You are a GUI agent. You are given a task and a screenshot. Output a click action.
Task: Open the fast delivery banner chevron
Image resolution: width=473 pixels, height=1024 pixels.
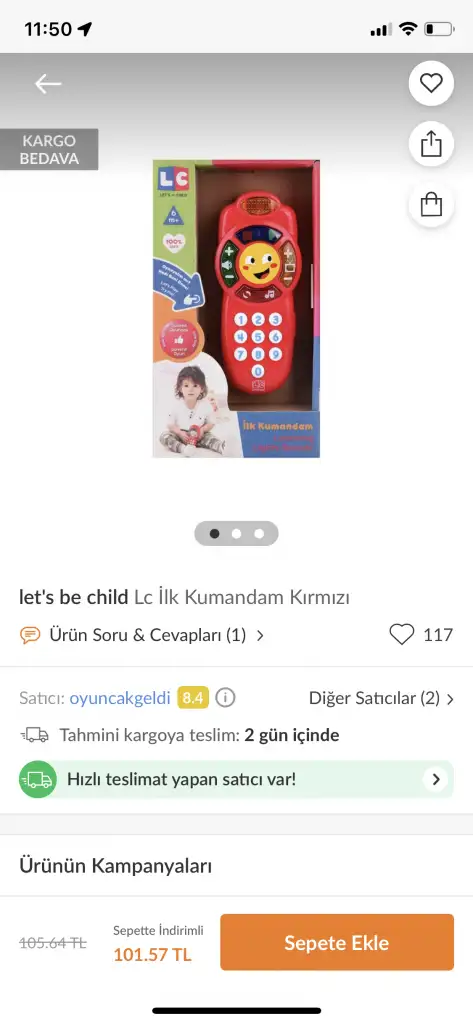click(435, 779)
